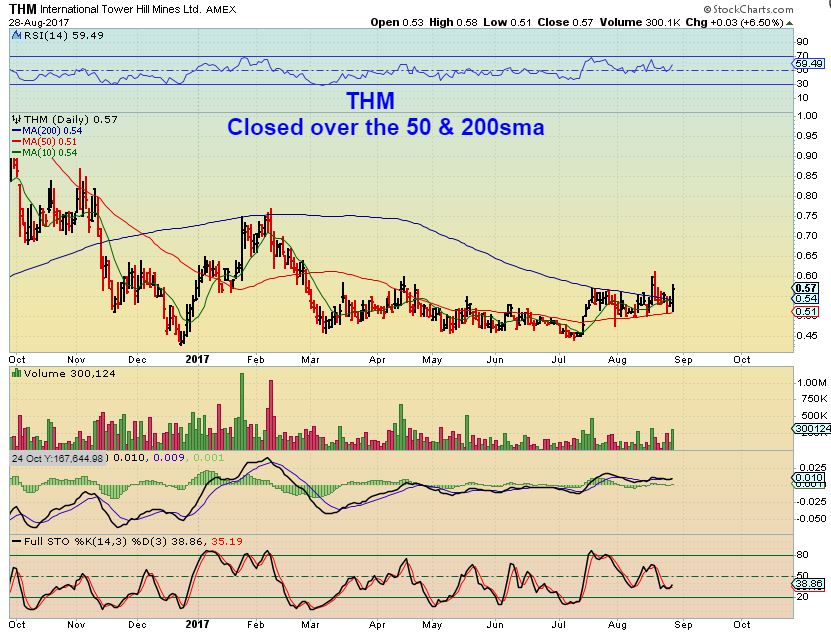Click the chart date 28-Aug-2017
Image resolution: width=831 pixels, height=634 pixels.
coord(39,23)
